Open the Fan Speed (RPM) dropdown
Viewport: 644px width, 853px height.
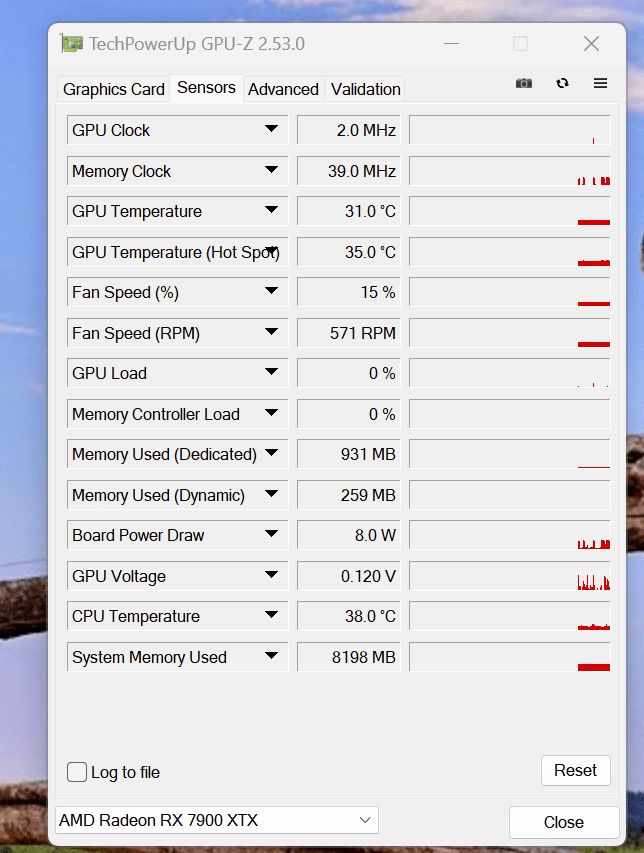271,331
